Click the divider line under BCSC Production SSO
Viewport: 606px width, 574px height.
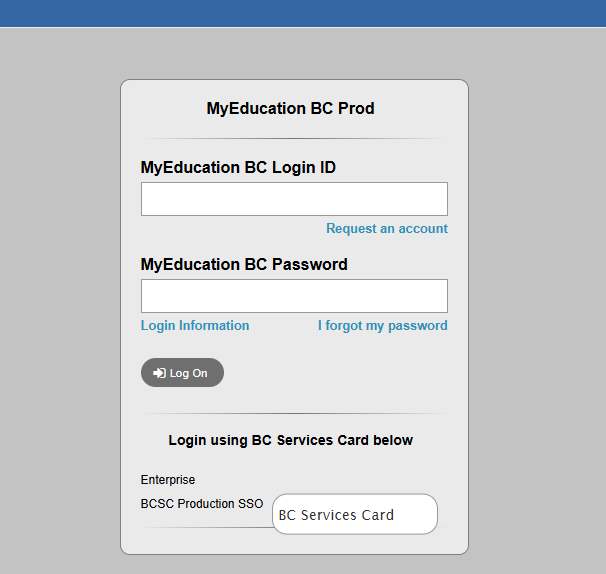(200, 527)
